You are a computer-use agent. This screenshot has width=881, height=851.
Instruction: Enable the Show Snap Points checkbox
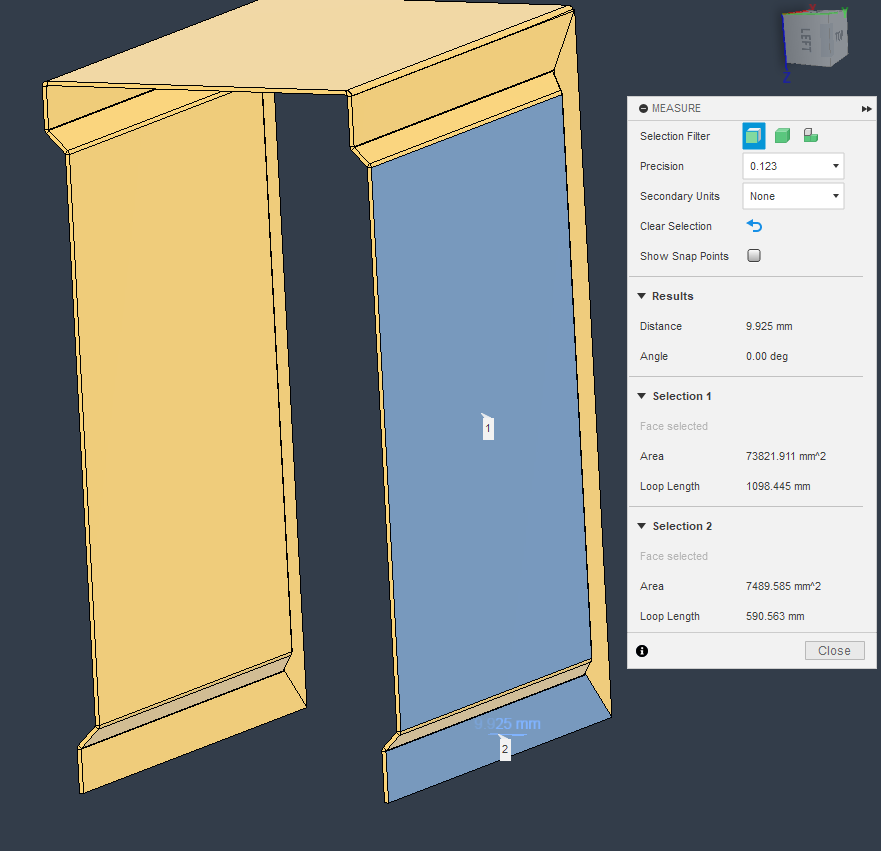point(753,255)
